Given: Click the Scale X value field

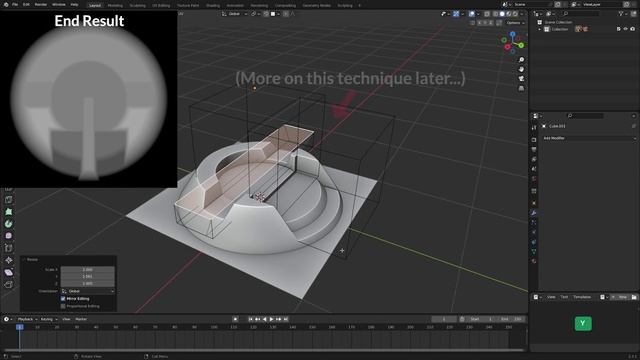Looking at the screenshot, I should click(x=87, y=269).
